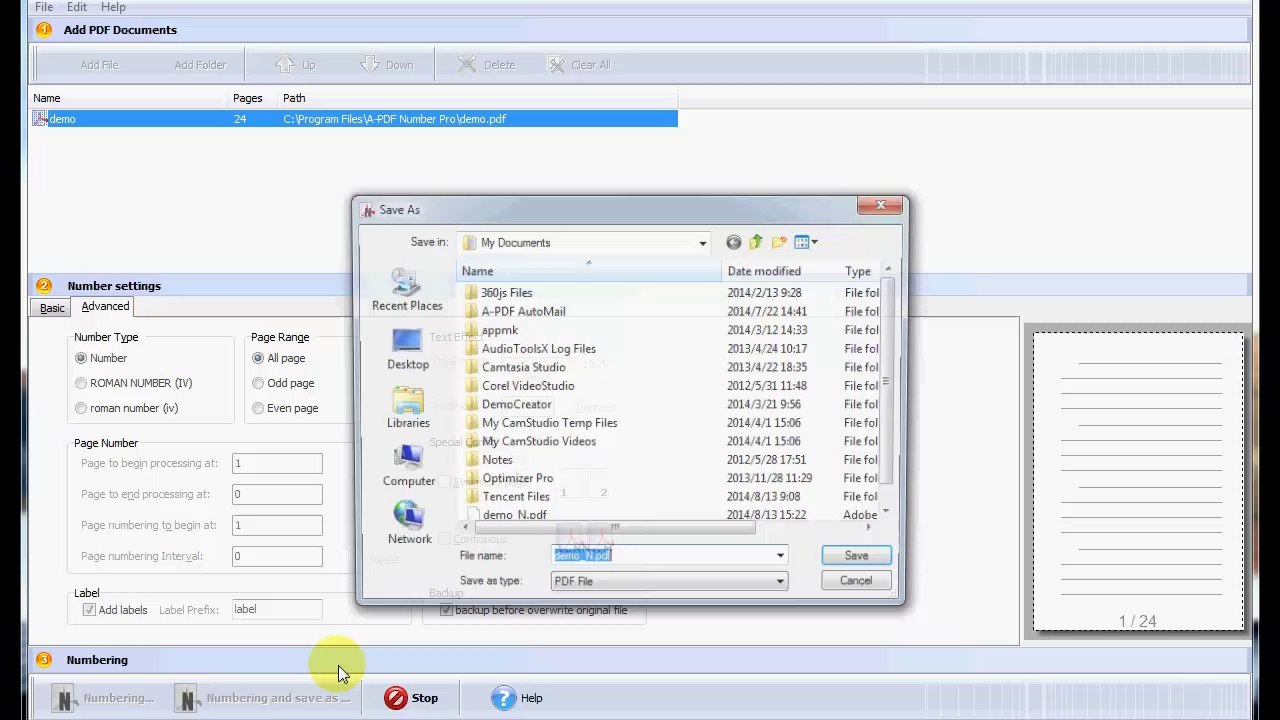
Task: Click the Numbering icon button
Action: [x=65, y=698]
